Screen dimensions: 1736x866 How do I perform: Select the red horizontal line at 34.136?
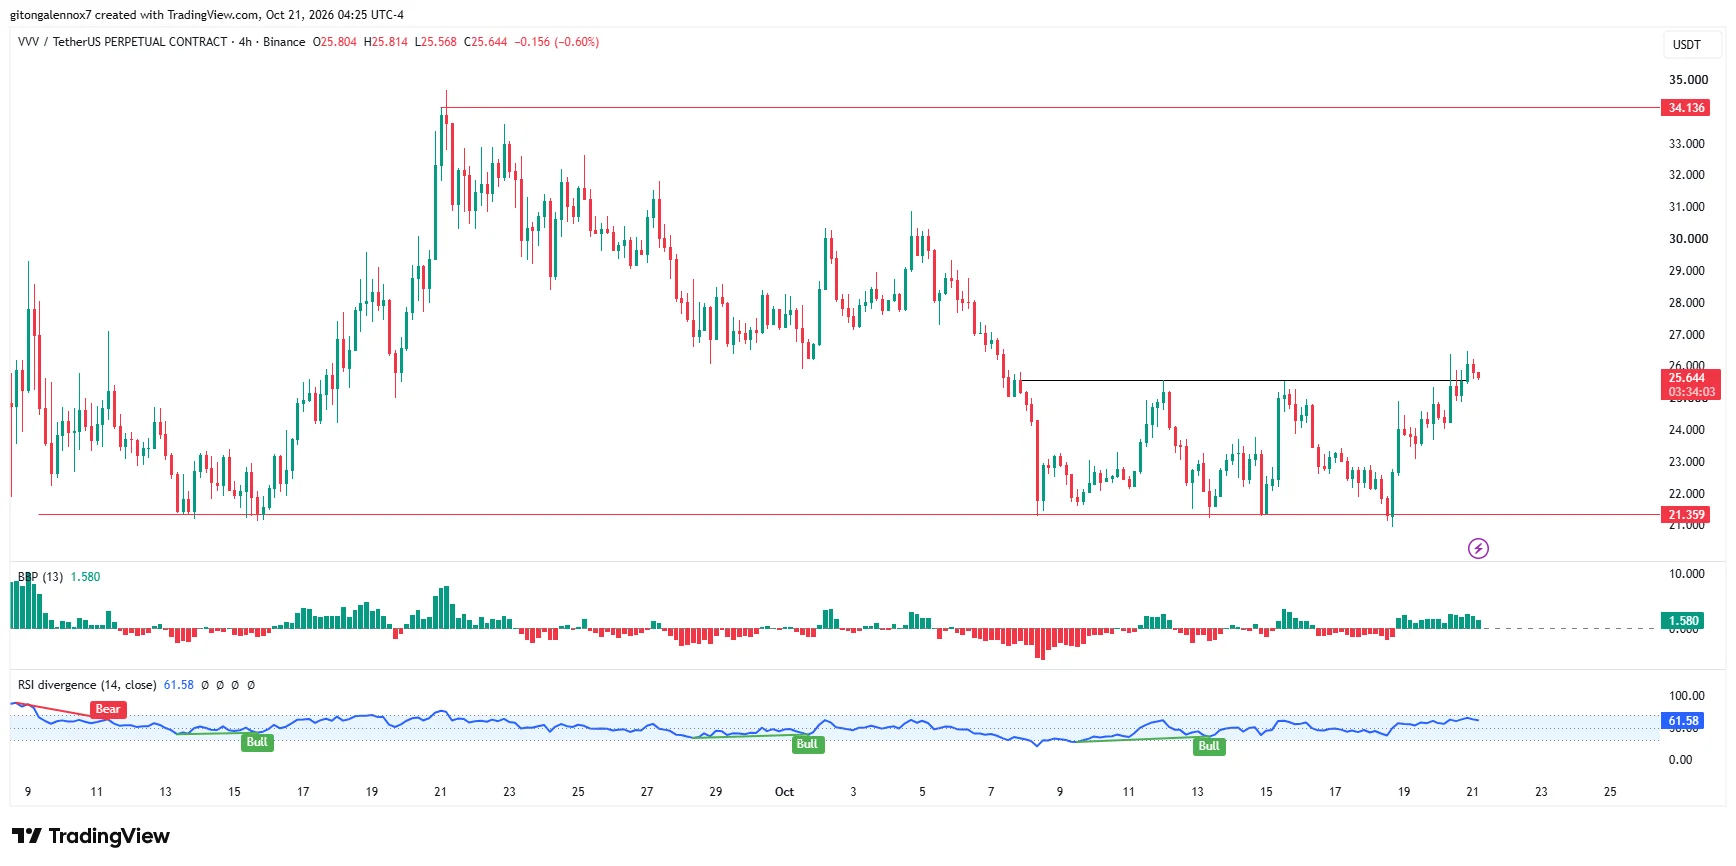click(1050, 108)
